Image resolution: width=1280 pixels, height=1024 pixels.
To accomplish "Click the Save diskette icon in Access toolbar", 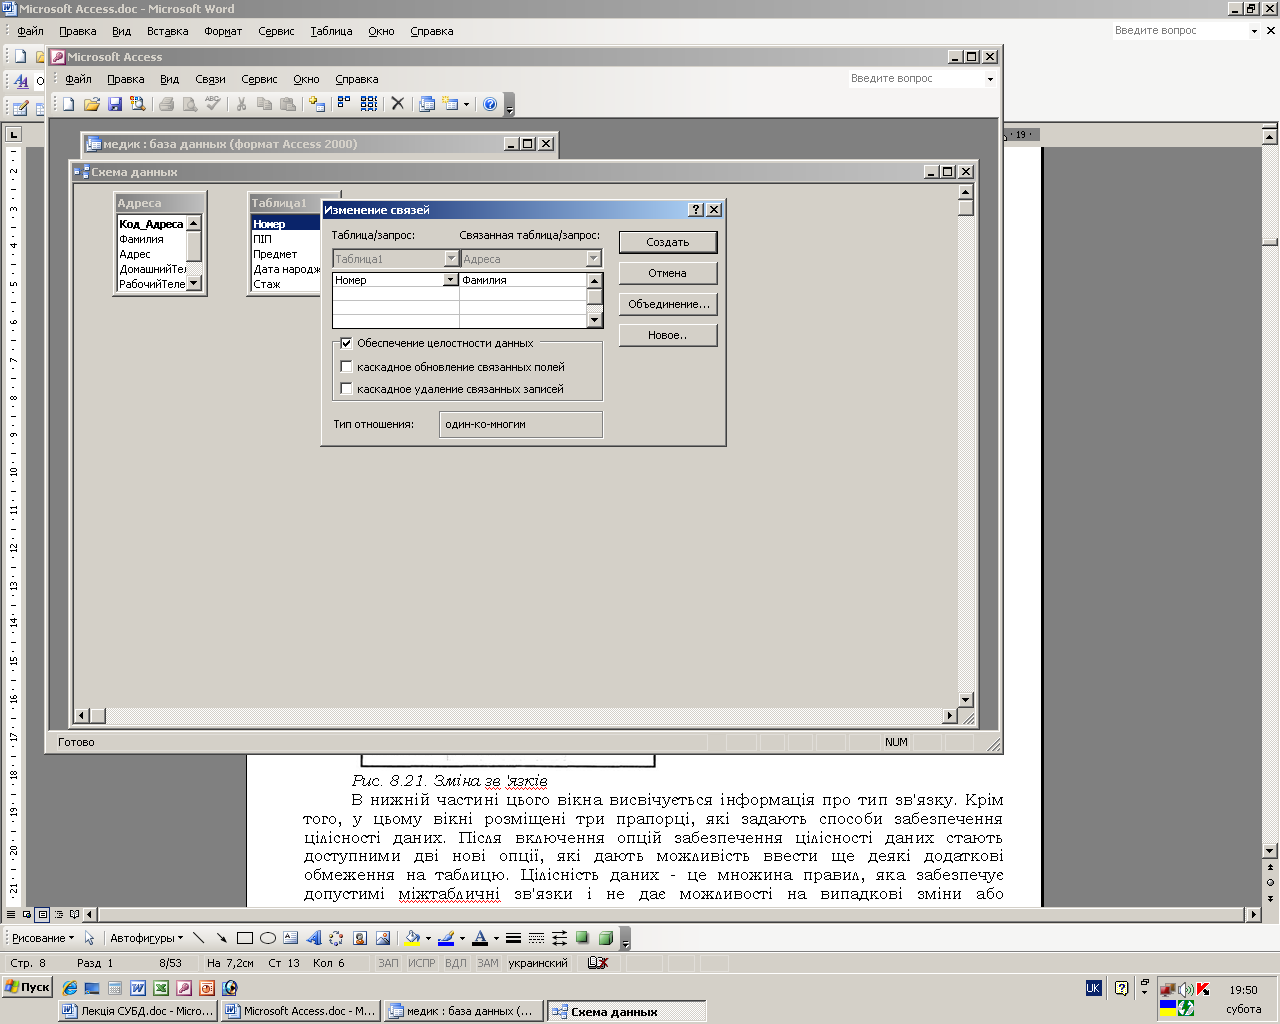I will point(115,104).
